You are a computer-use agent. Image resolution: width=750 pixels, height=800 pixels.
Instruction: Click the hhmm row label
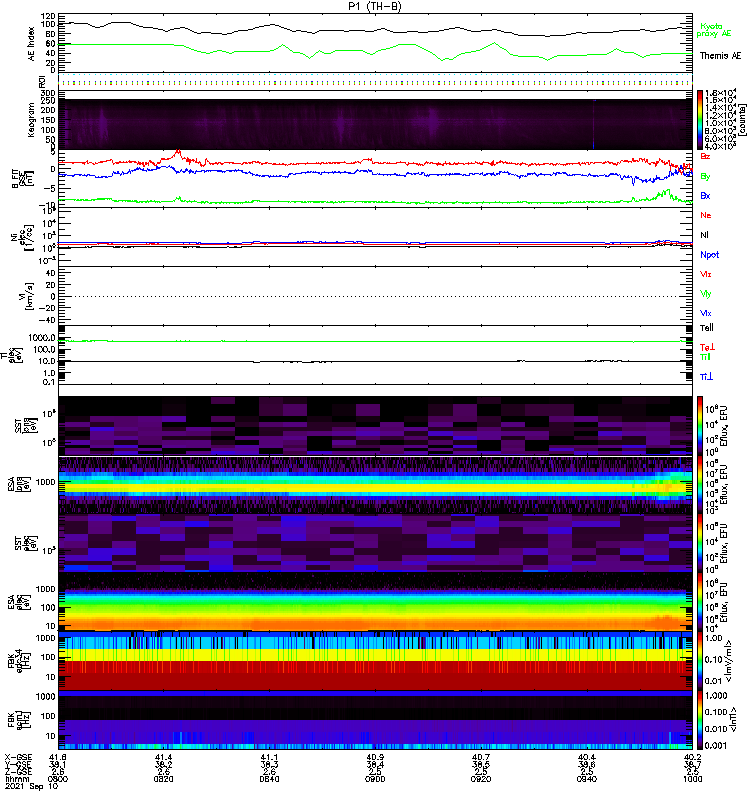pos(16,779)
